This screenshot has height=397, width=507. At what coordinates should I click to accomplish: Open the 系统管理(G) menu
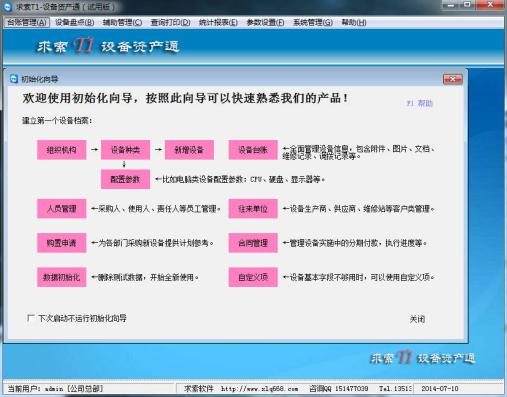(313, 22)
